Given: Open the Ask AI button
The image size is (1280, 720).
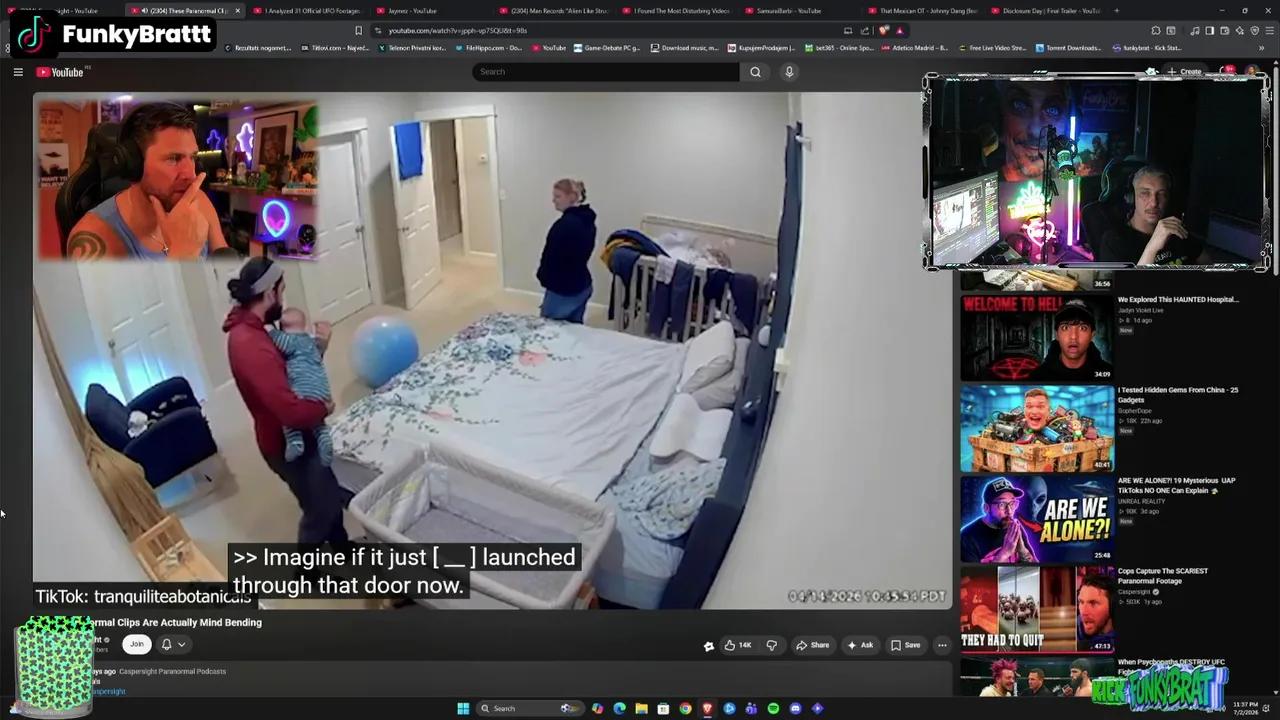Looking at the screenshot, I should [x=860, y=645].
